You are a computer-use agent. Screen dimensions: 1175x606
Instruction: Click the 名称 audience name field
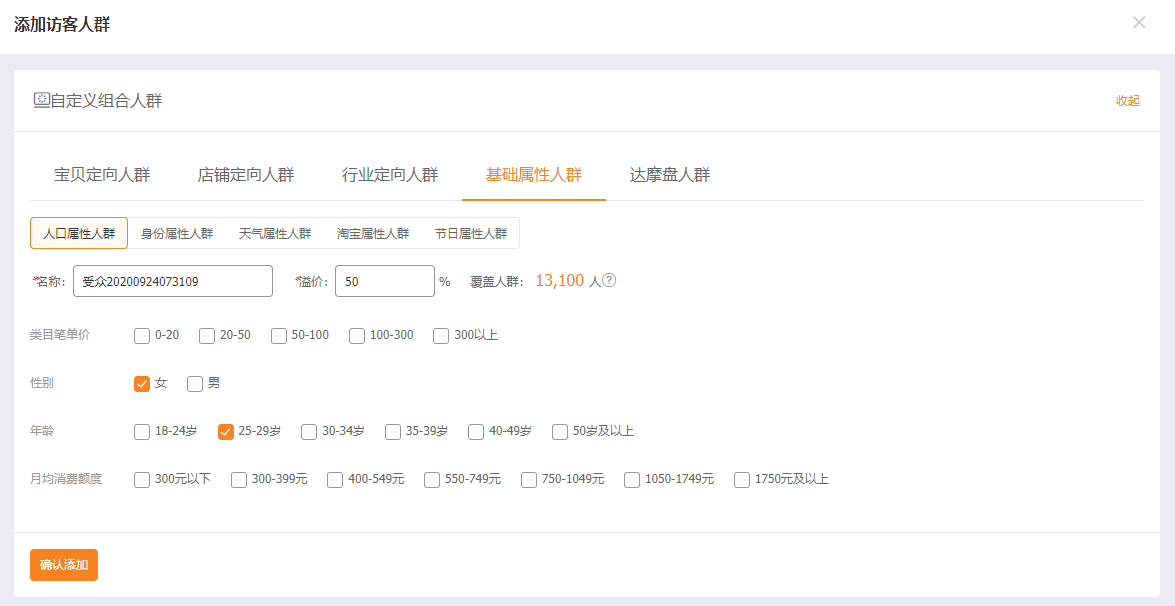(173, 281)
